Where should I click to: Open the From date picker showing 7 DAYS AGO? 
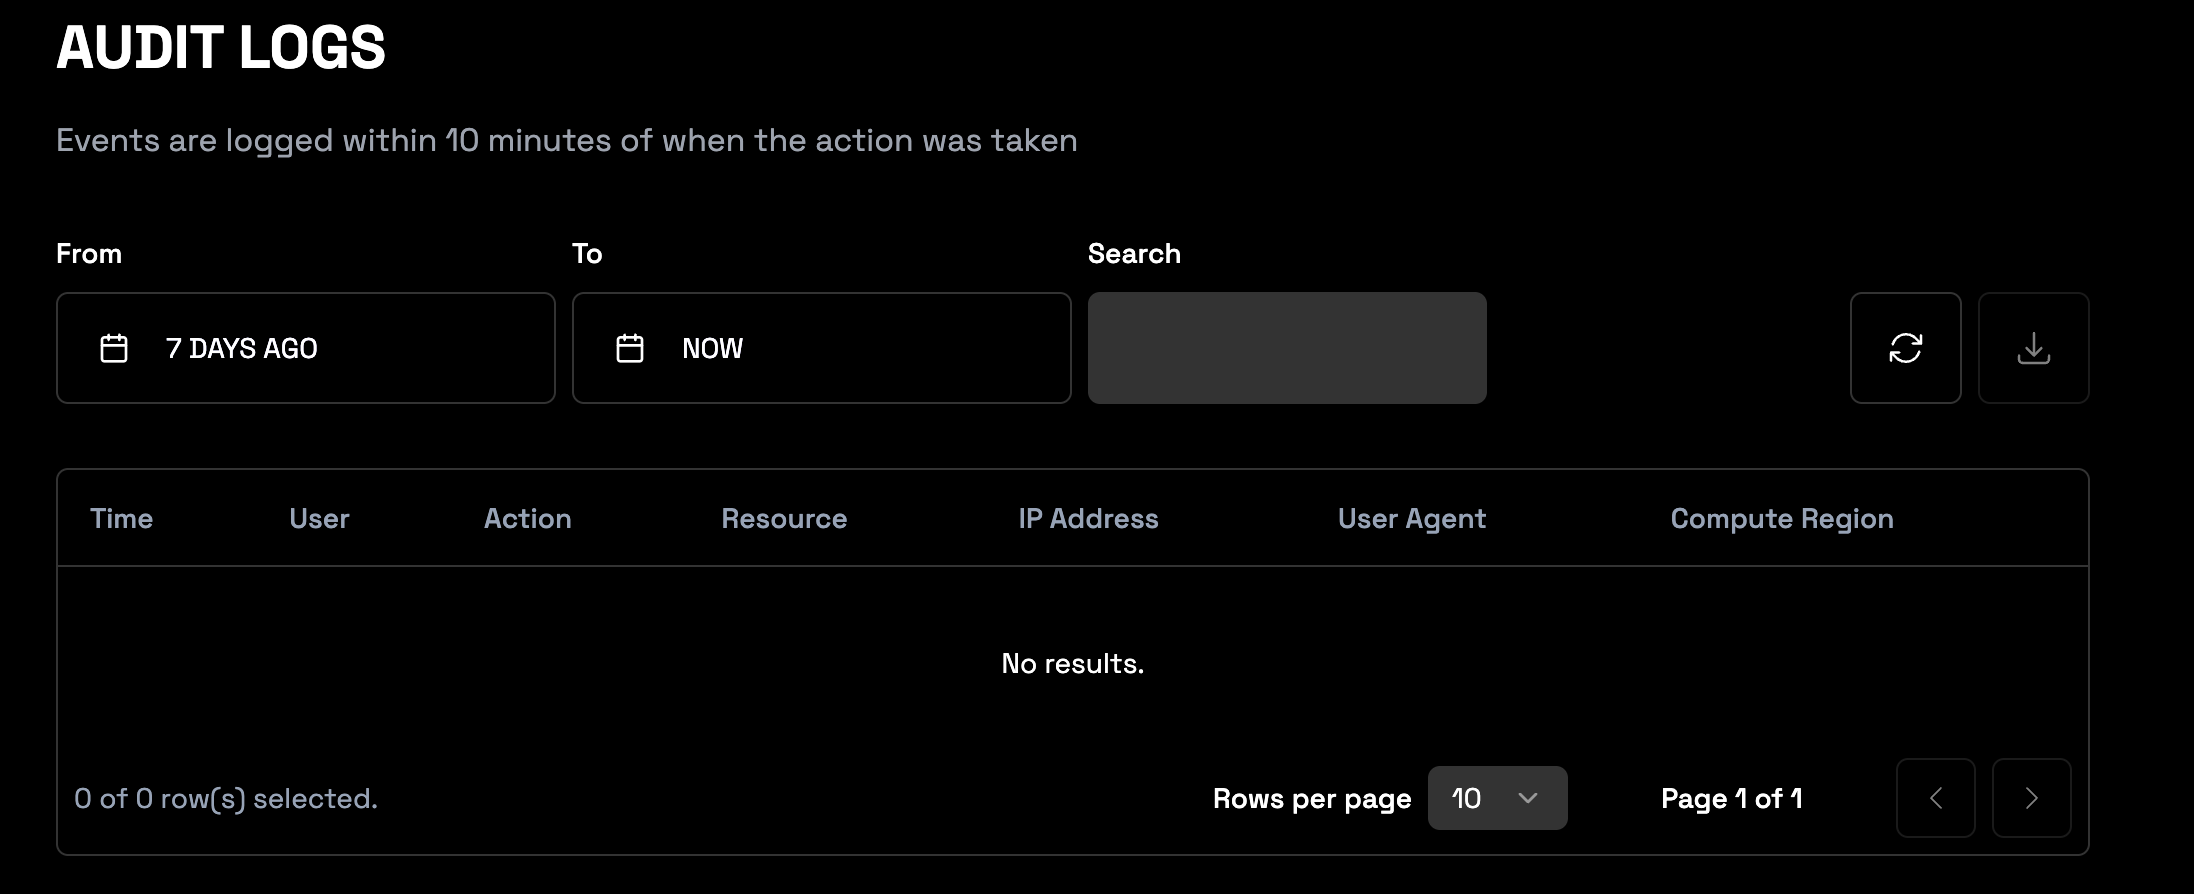[305, 348]
